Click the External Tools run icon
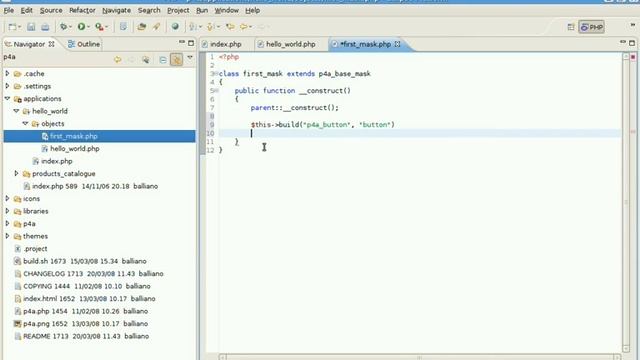The image size is (640, 360). [x=99, y=27]
